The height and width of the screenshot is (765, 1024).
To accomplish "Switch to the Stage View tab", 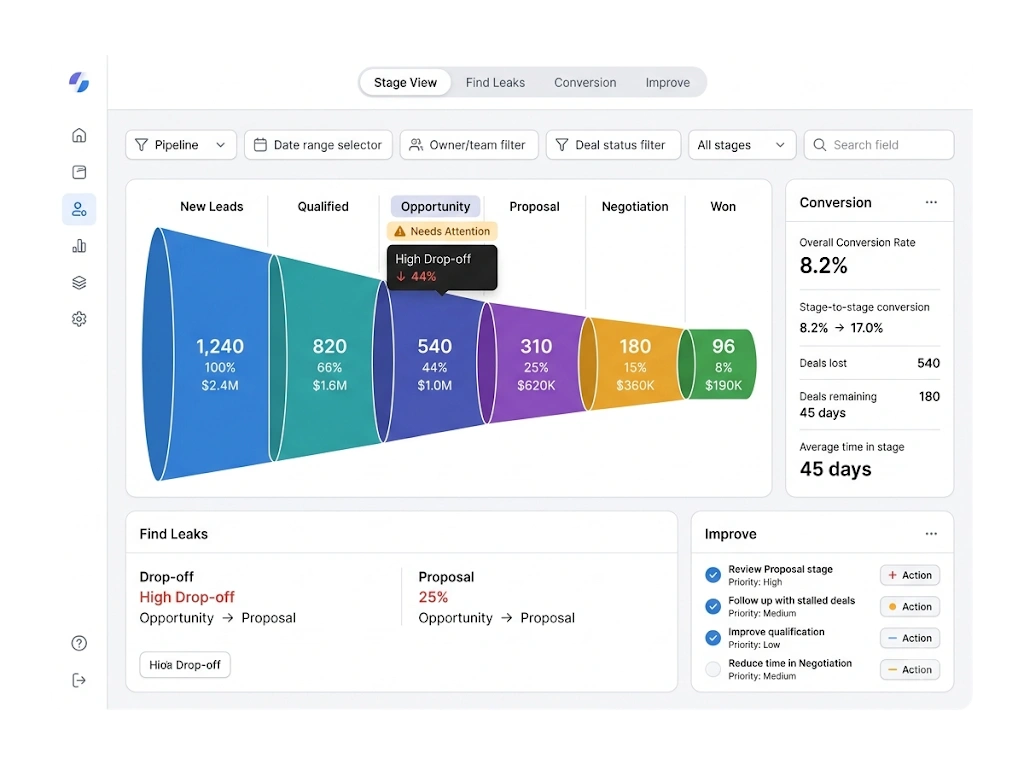I will click(405, 83).
